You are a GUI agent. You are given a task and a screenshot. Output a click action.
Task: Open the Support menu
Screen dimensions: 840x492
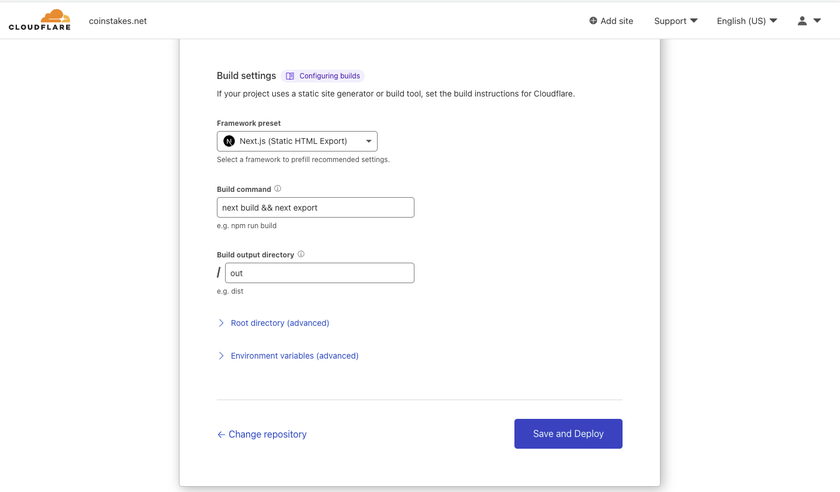tap(676, 21)
